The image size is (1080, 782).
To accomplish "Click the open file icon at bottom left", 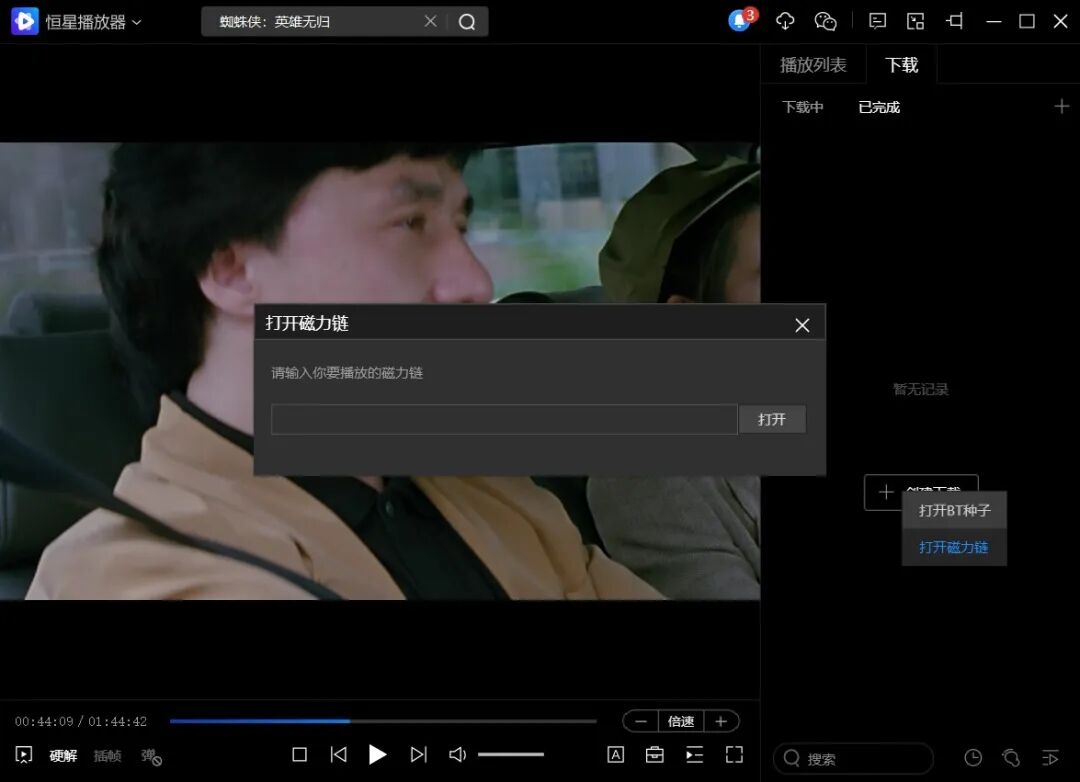I will [24, 755].
